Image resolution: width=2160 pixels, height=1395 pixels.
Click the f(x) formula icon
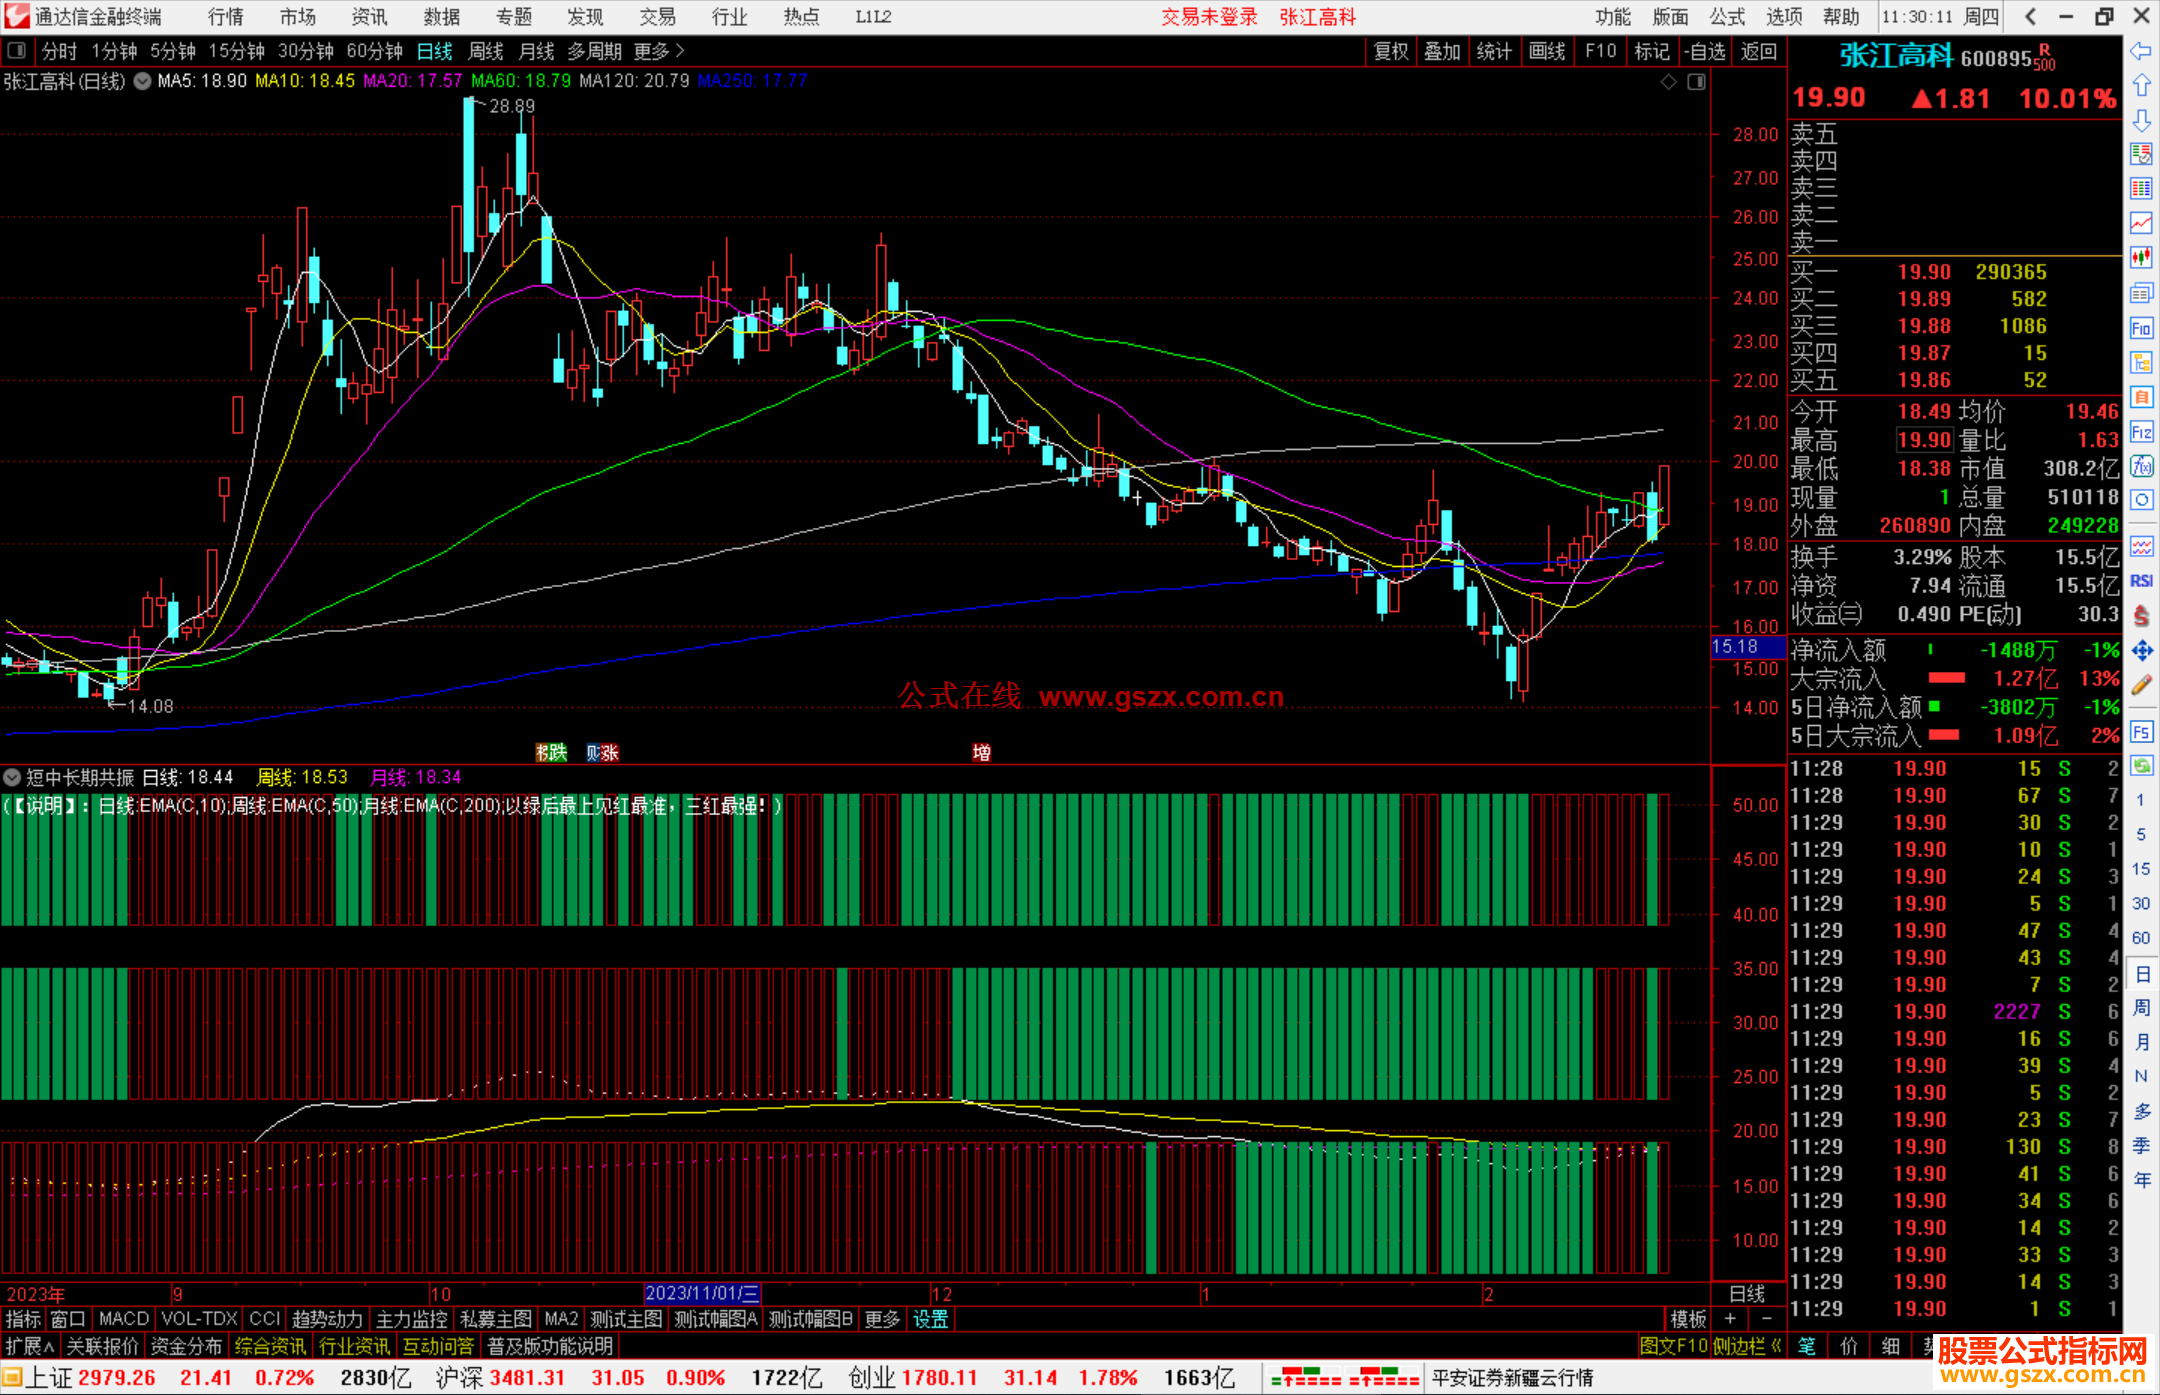[x=2141, y=466]
